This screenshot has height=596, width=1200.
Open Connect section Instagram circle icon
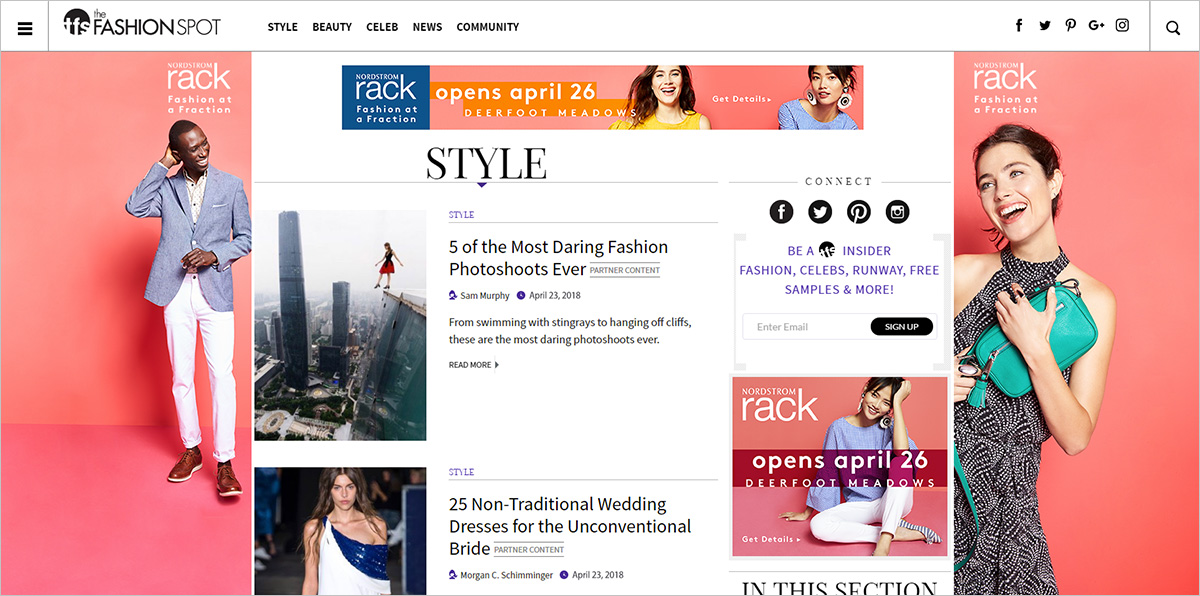click(898, 212)
